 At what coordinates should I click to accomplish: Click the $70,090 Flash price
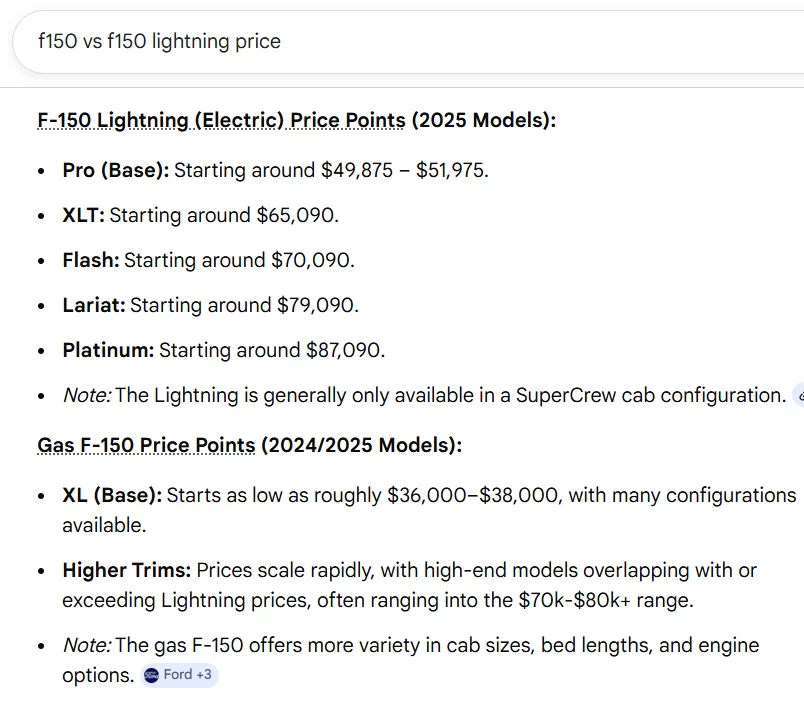tap(312, 260)
